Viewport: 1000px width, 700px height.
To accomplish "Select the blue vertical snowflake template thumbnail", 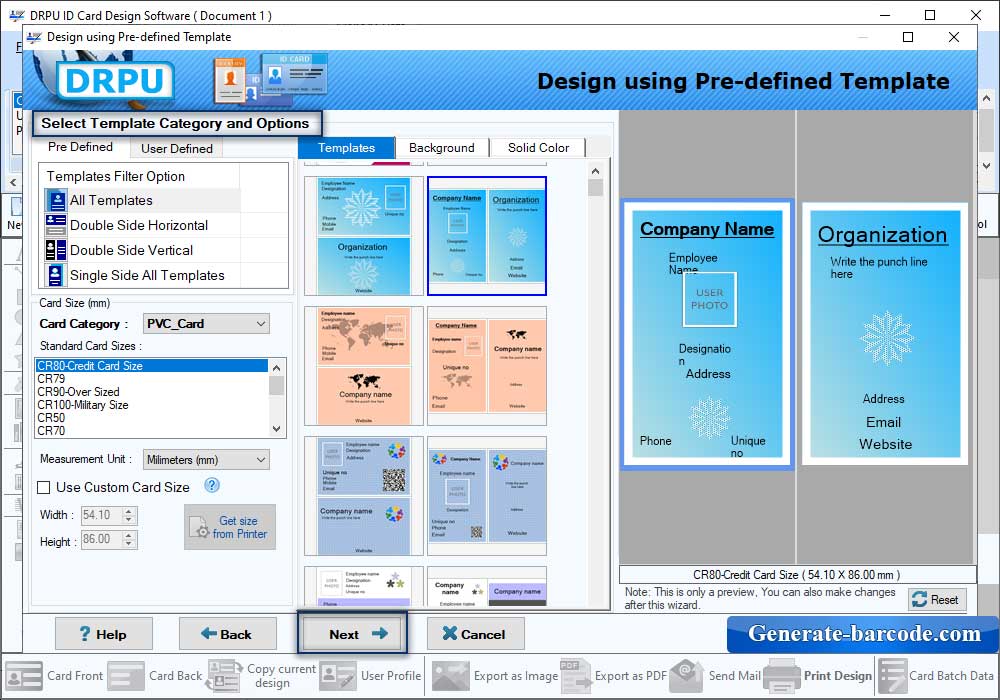I will click(x=487, y=236).
